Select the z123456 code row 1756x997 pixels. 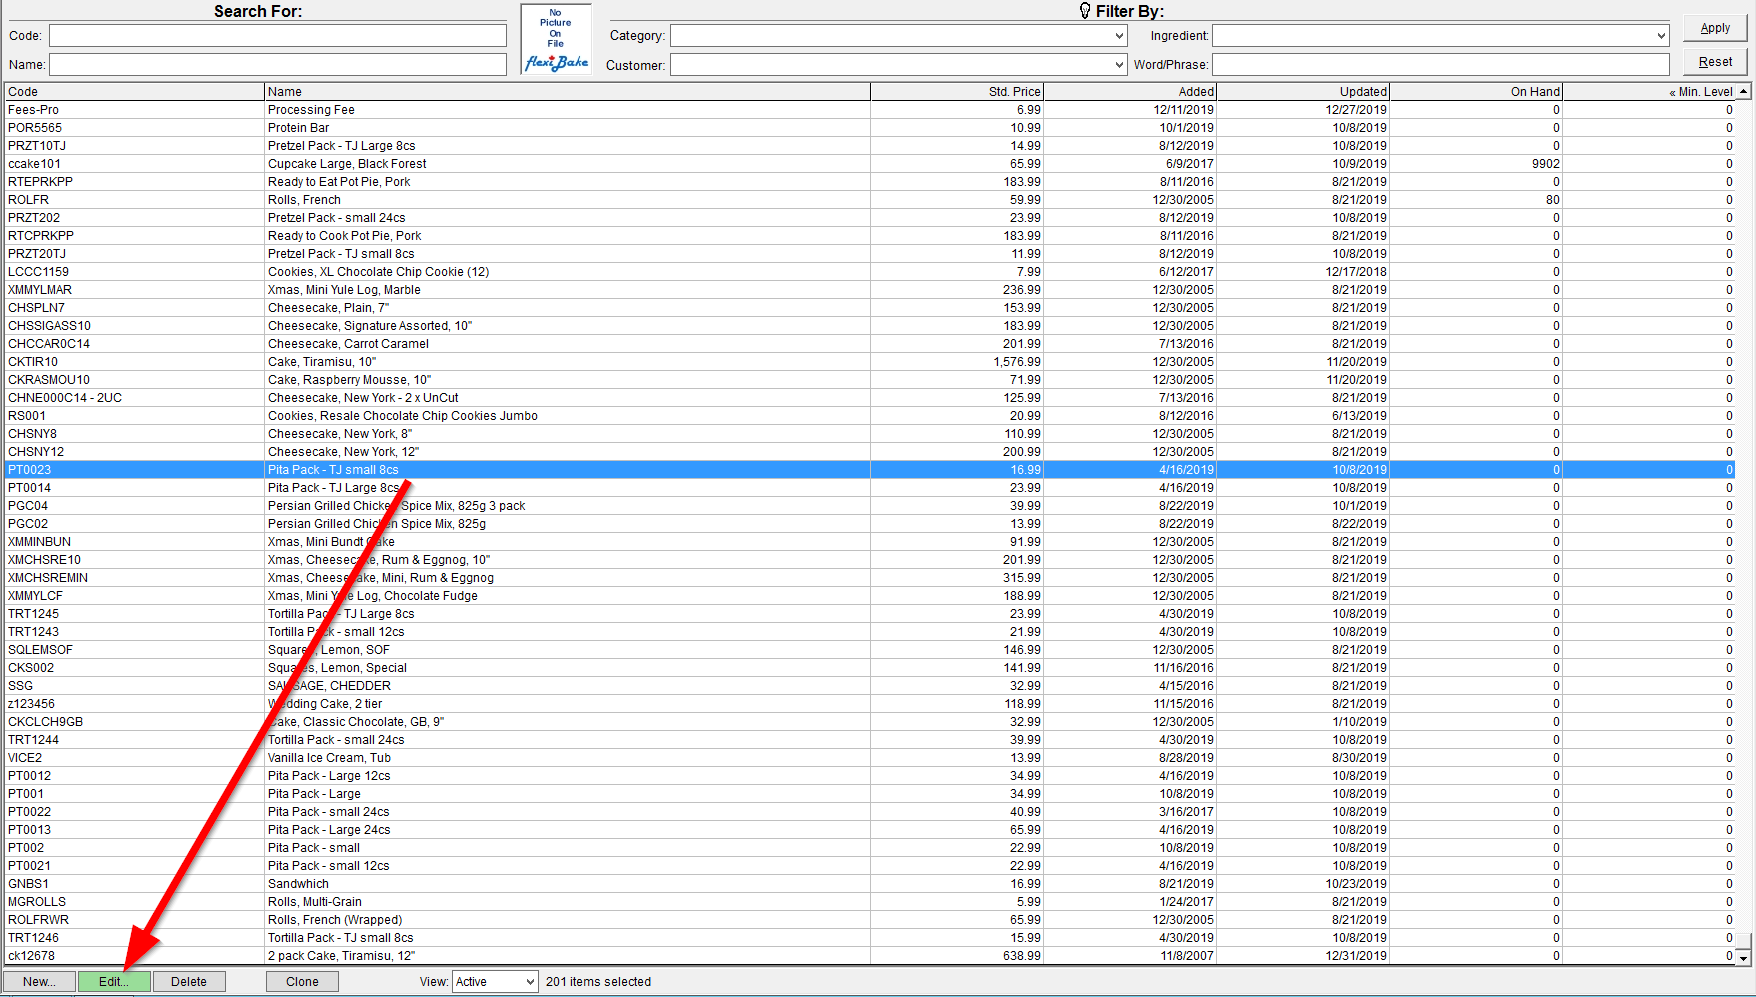point(869,704)
